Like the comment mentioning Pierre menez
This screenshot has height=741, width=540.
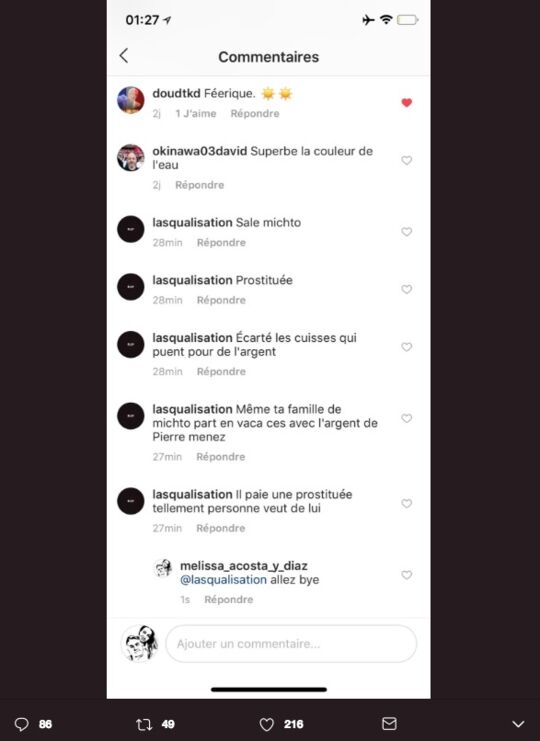406,419
